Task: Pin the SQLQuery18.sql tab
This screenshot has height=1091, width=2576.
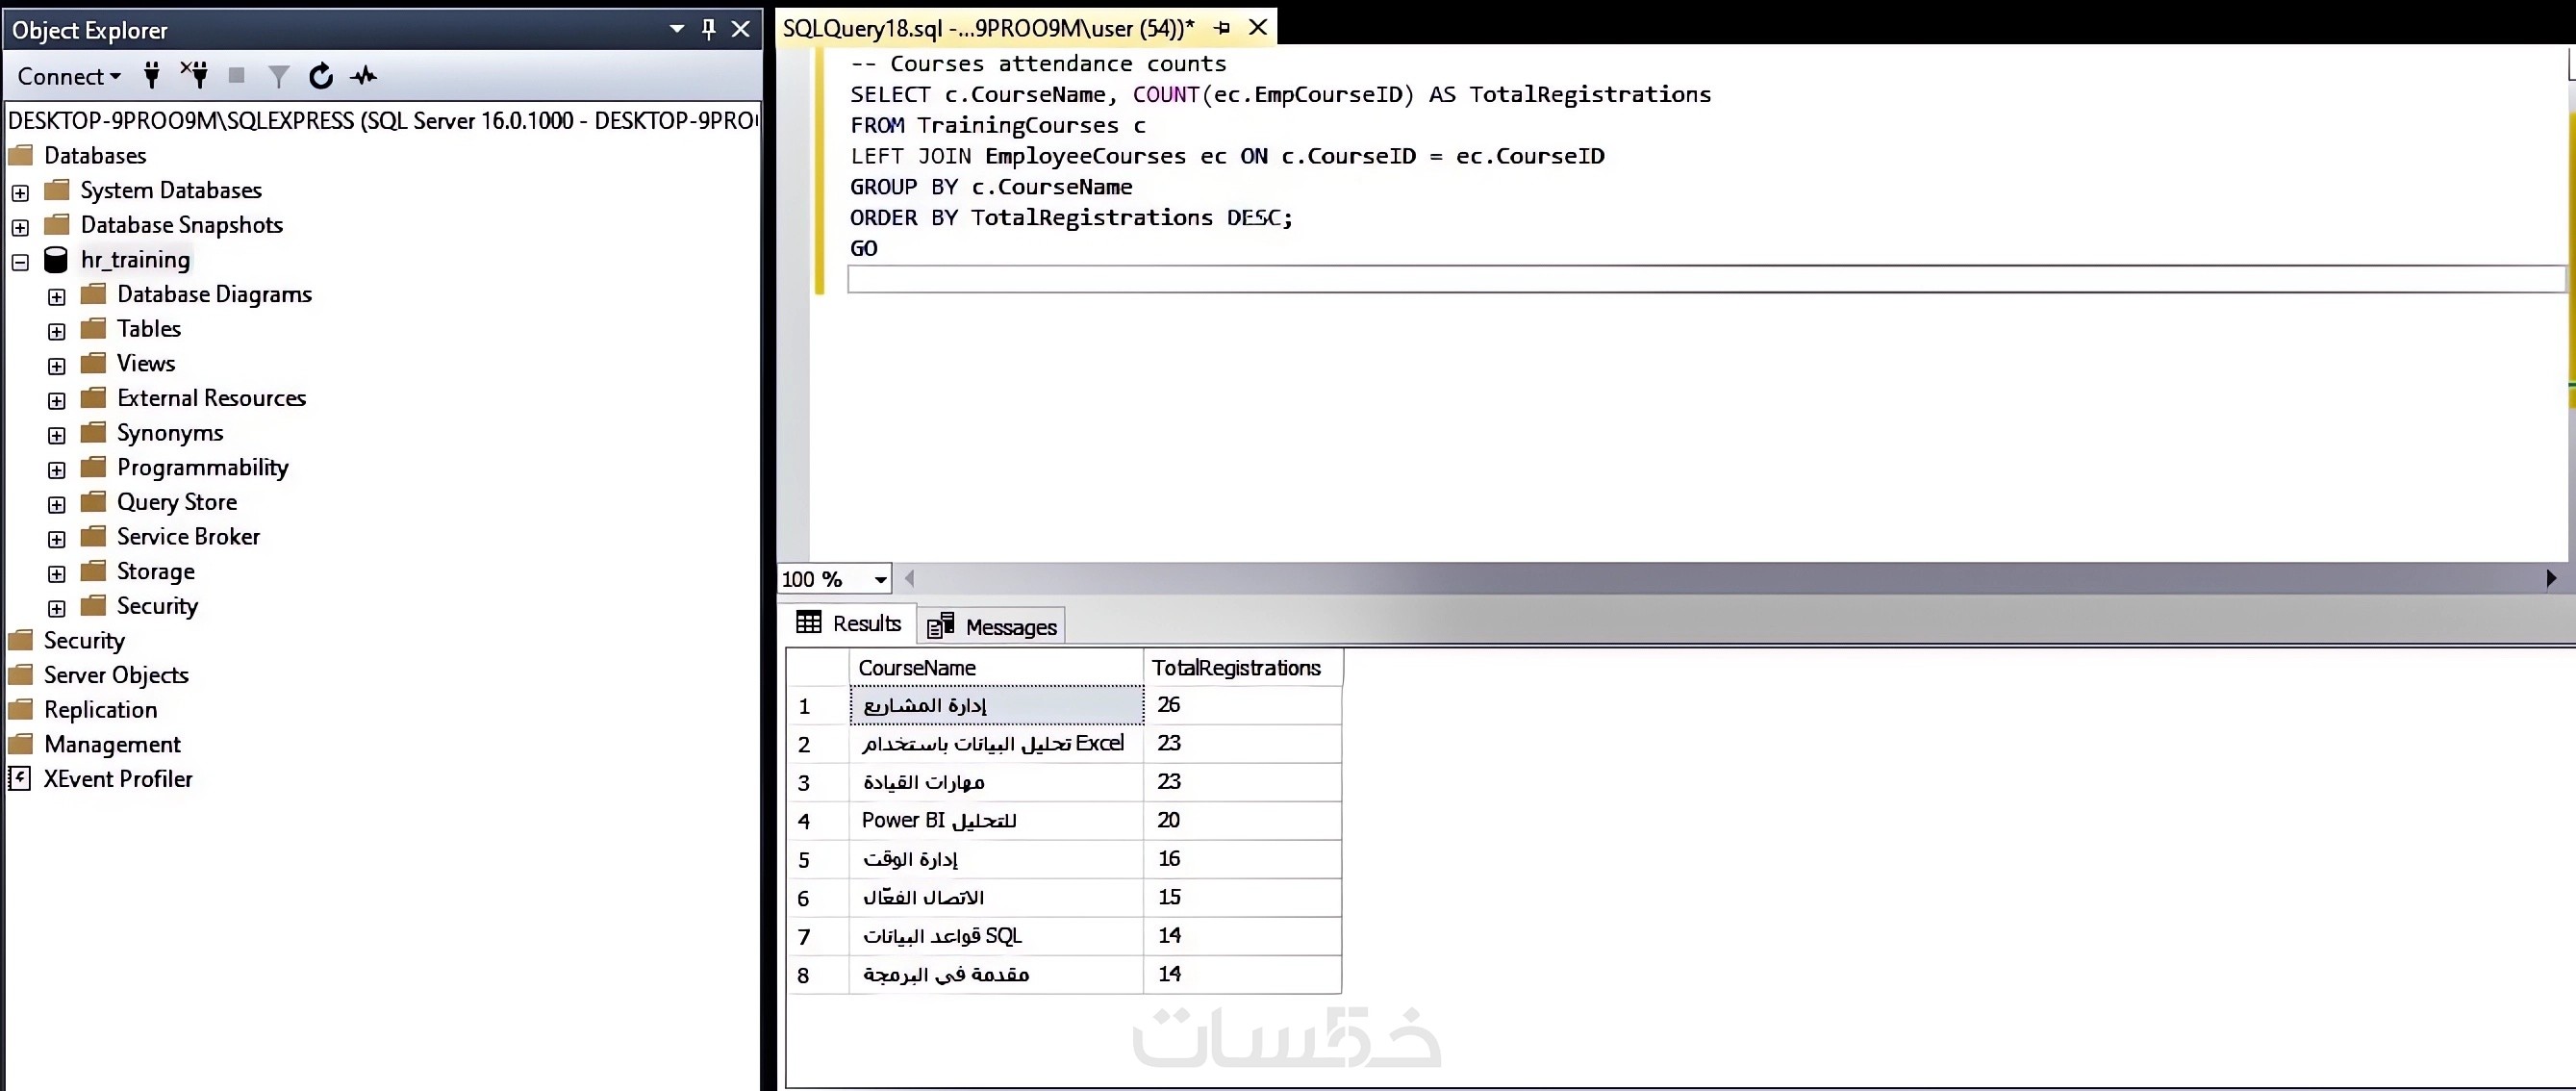Action: click(1222, 28)
